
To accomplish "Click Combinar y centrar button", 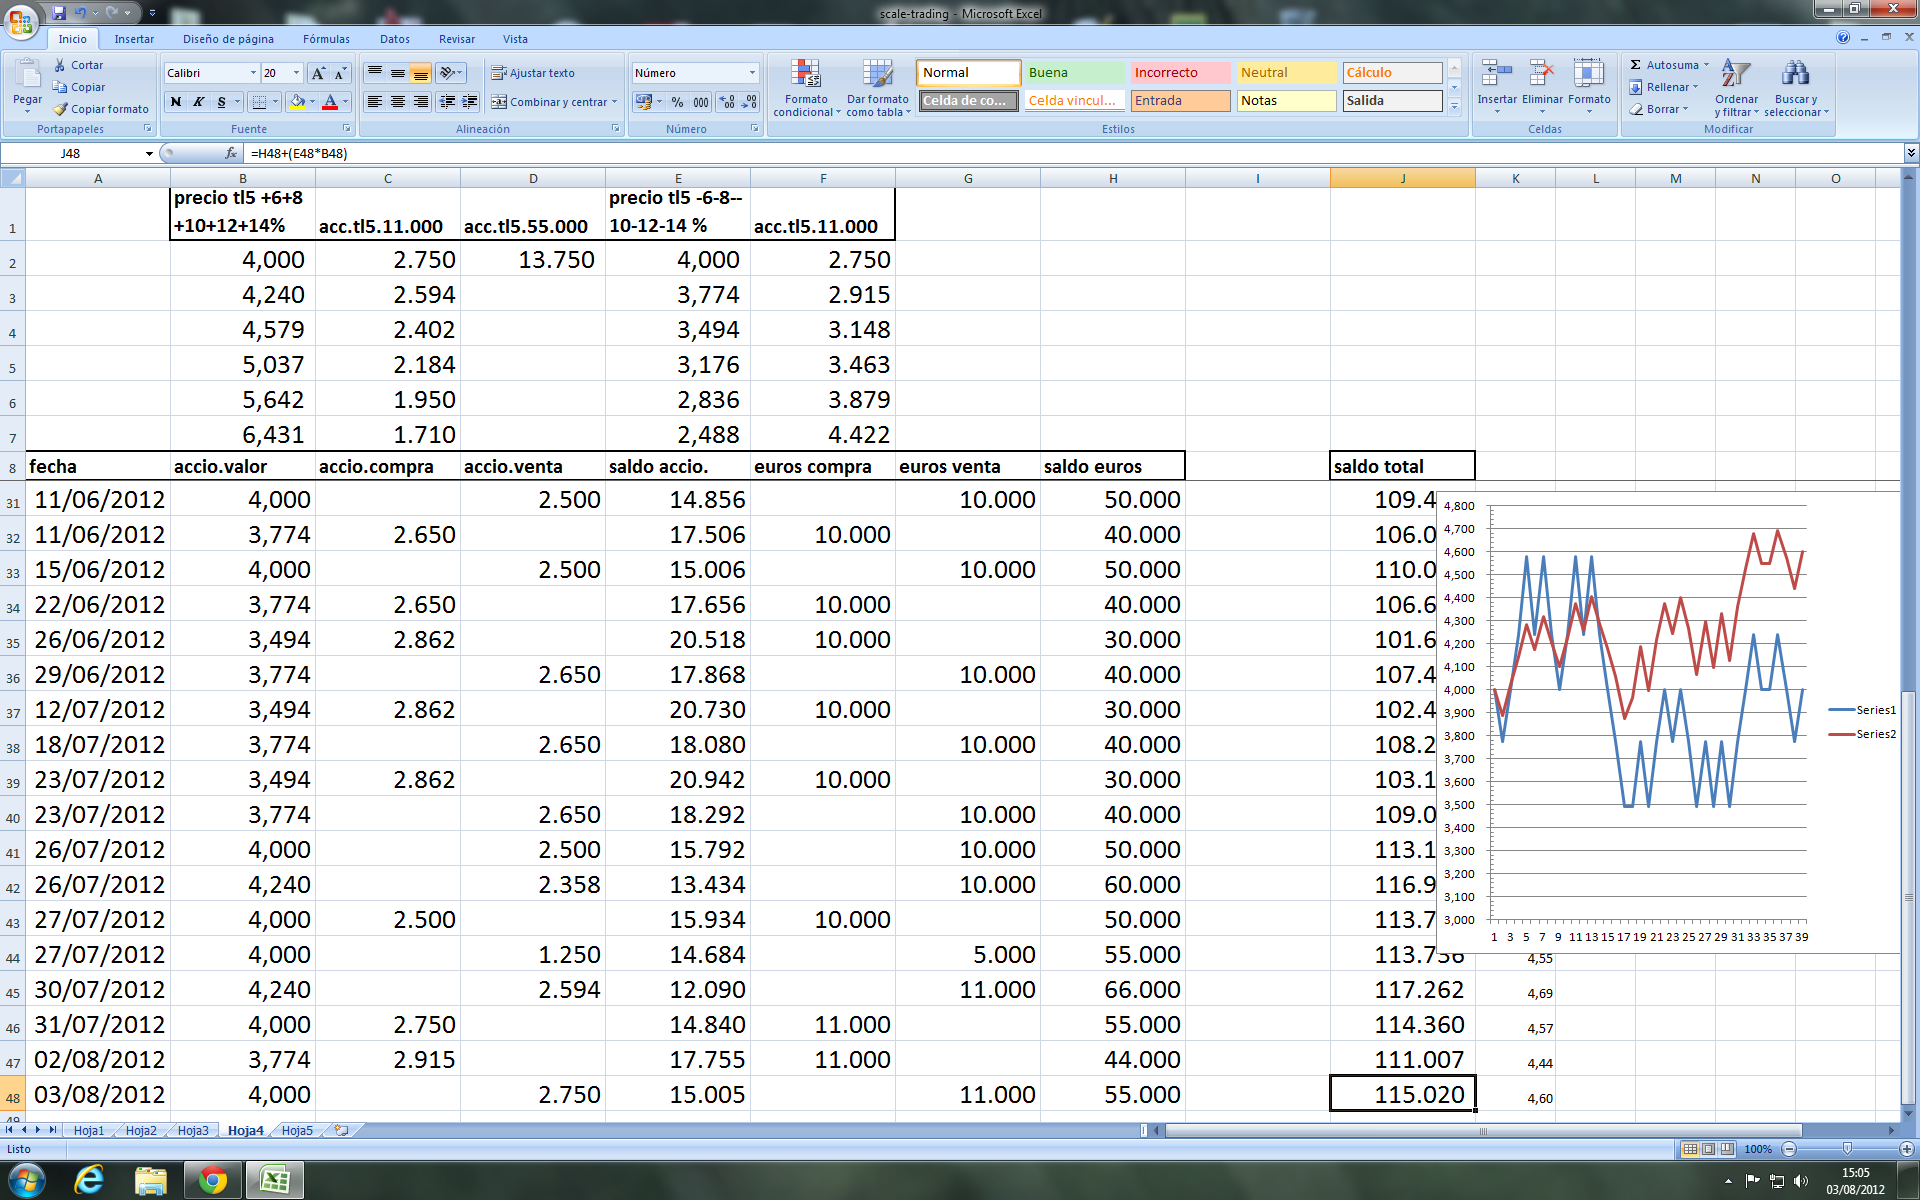I will [x=549, y=102].
